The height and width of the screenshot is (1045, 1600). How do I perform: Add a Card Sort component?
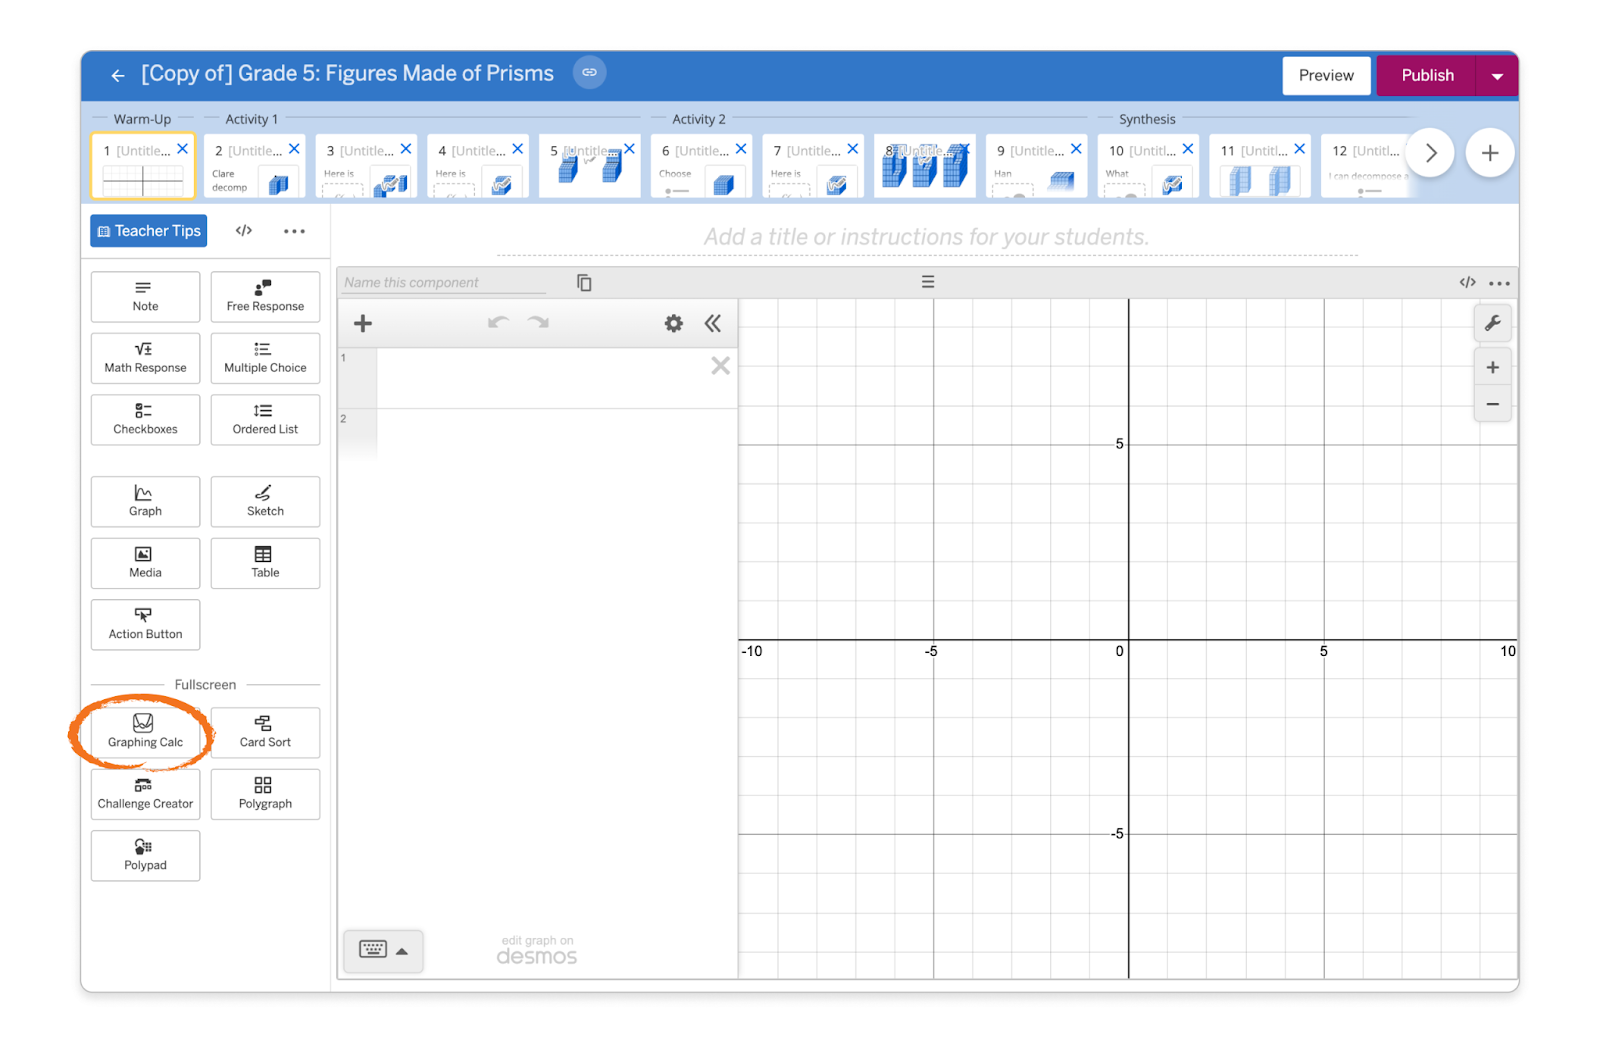(x=265, y=732)
